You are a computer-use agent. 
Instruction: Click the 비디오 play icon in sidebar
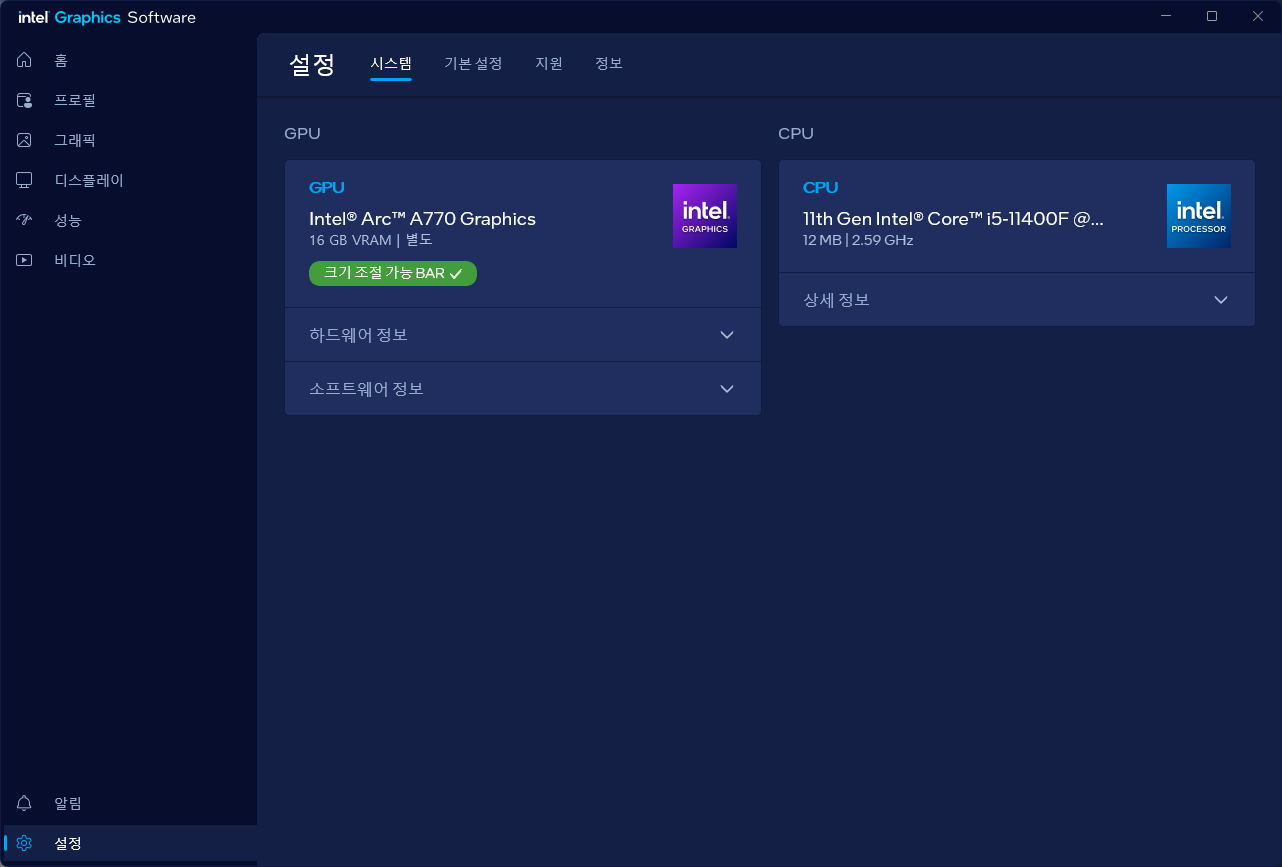(x=25, y=260)
